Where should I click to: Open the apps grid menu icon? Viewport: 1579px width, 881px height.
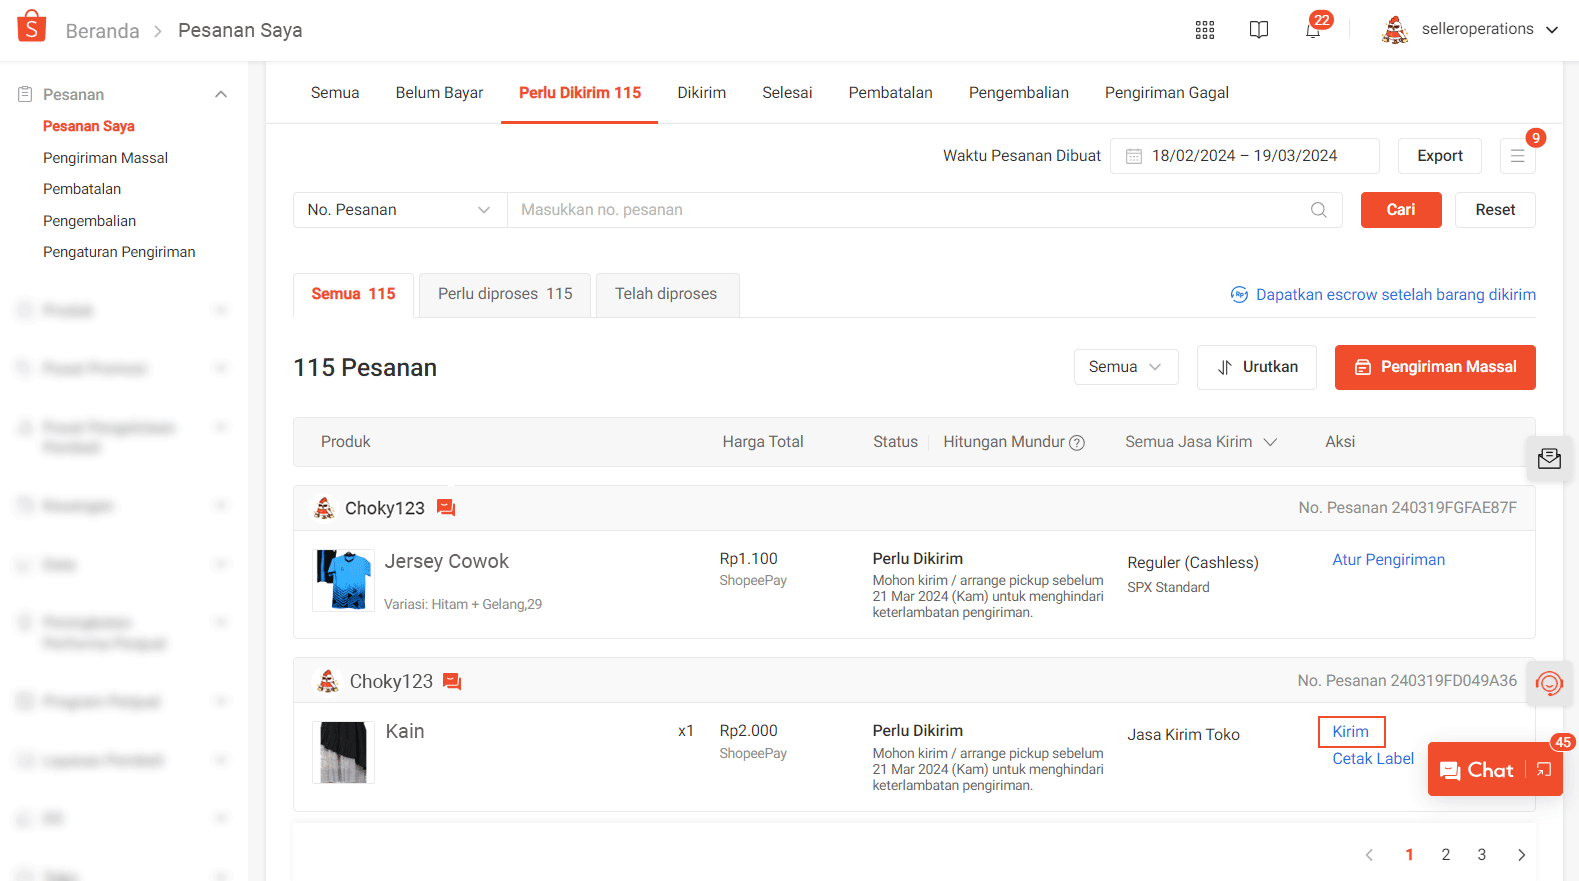coord(1204,30)
